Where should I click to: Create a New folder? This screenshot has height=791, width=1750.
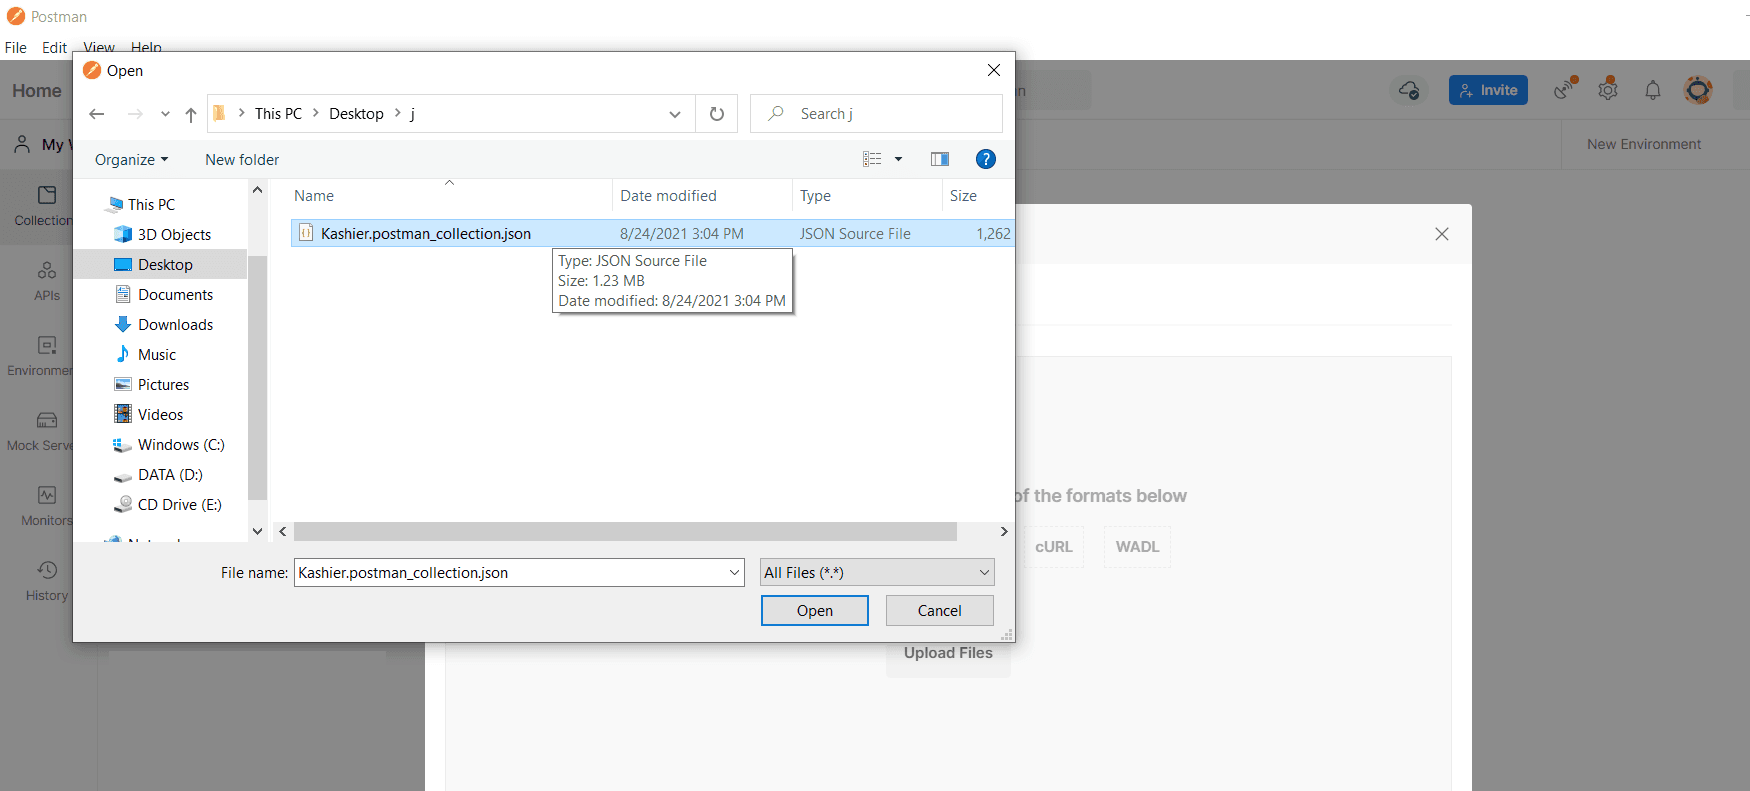point(242,160)
